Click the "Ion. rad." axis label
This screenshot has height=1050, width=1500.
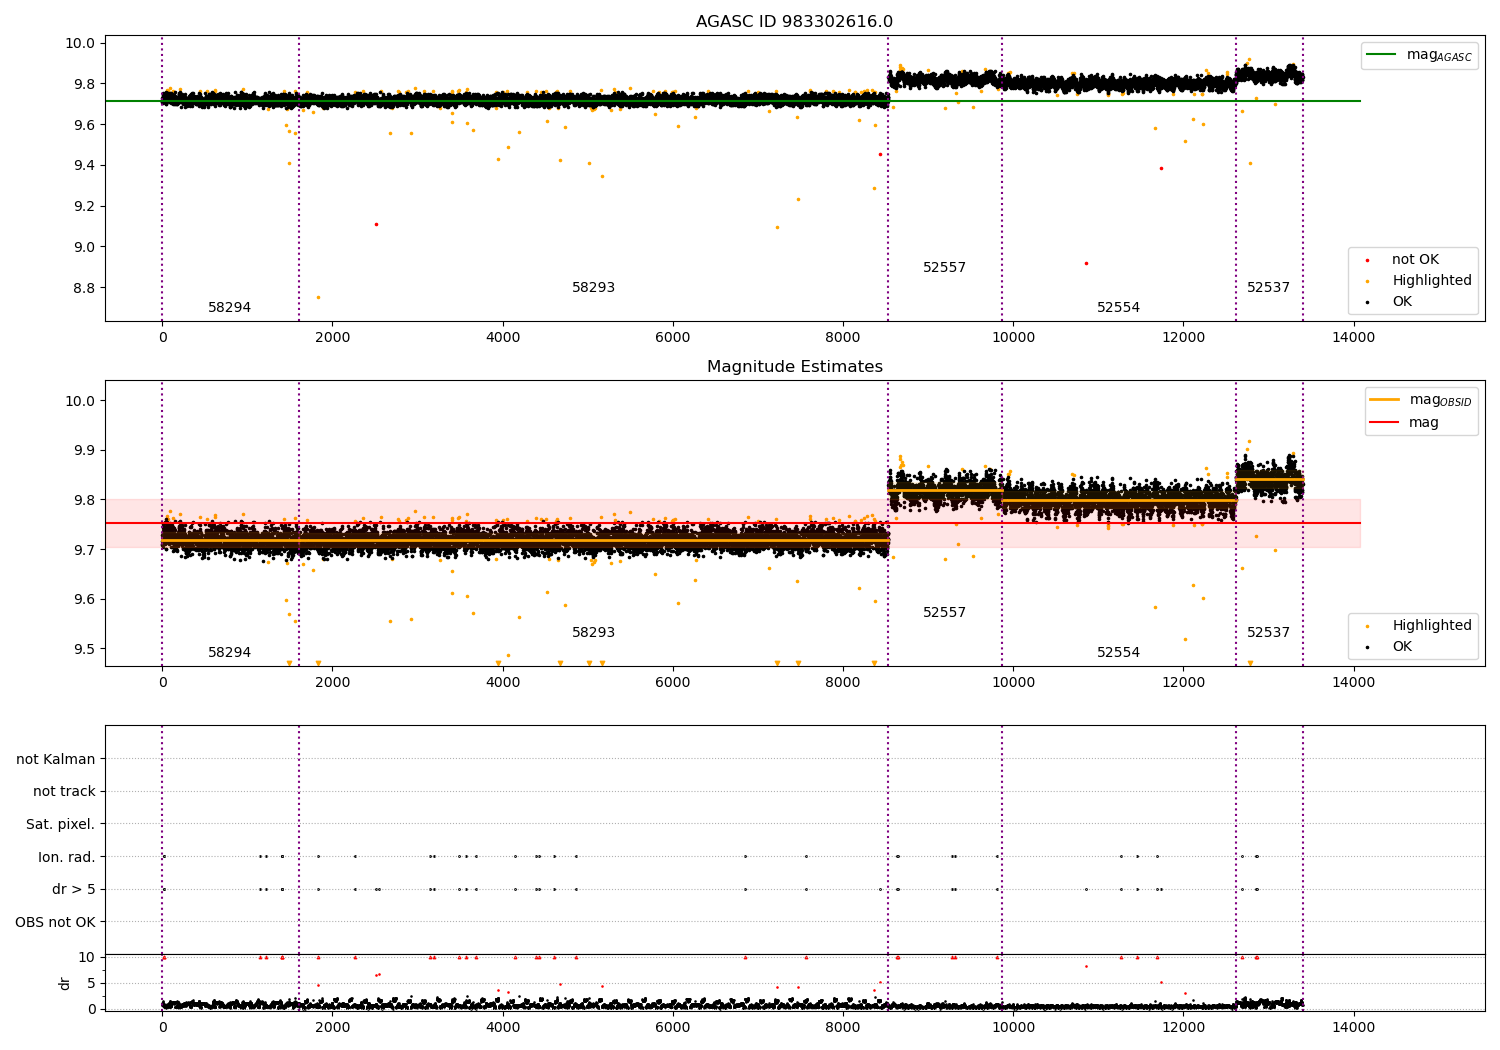pyautogui.click(x=67, y=857)
